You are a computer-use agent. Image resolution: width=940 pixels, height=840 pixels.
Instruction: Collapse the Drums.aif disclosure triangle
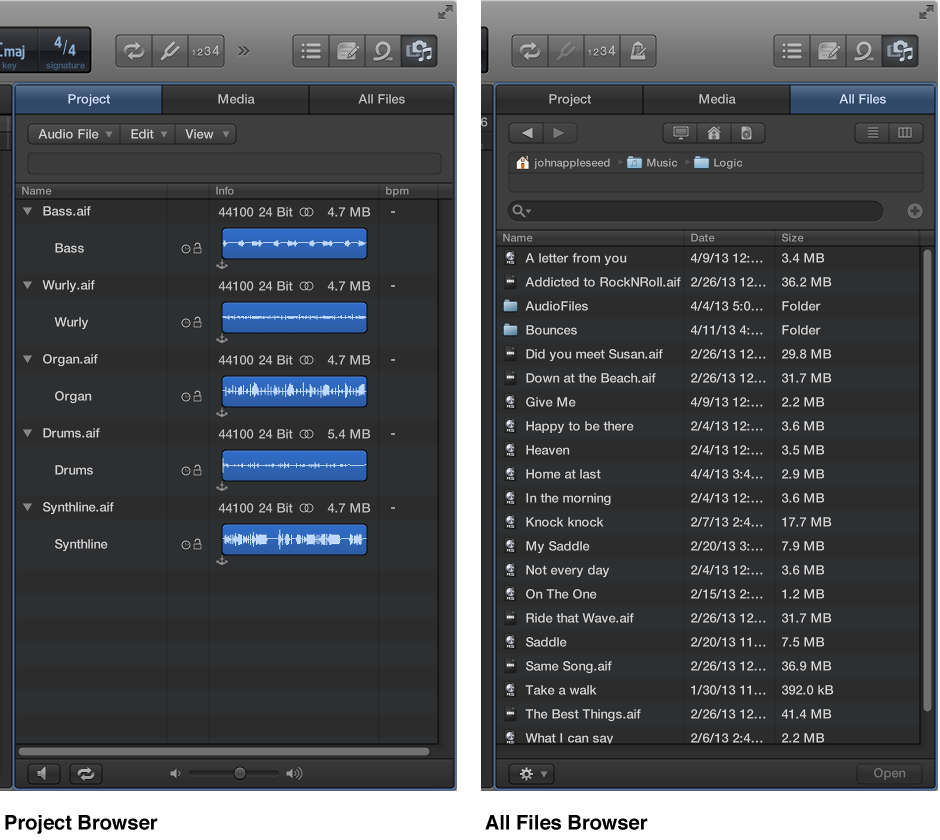(x=26, y=435)
